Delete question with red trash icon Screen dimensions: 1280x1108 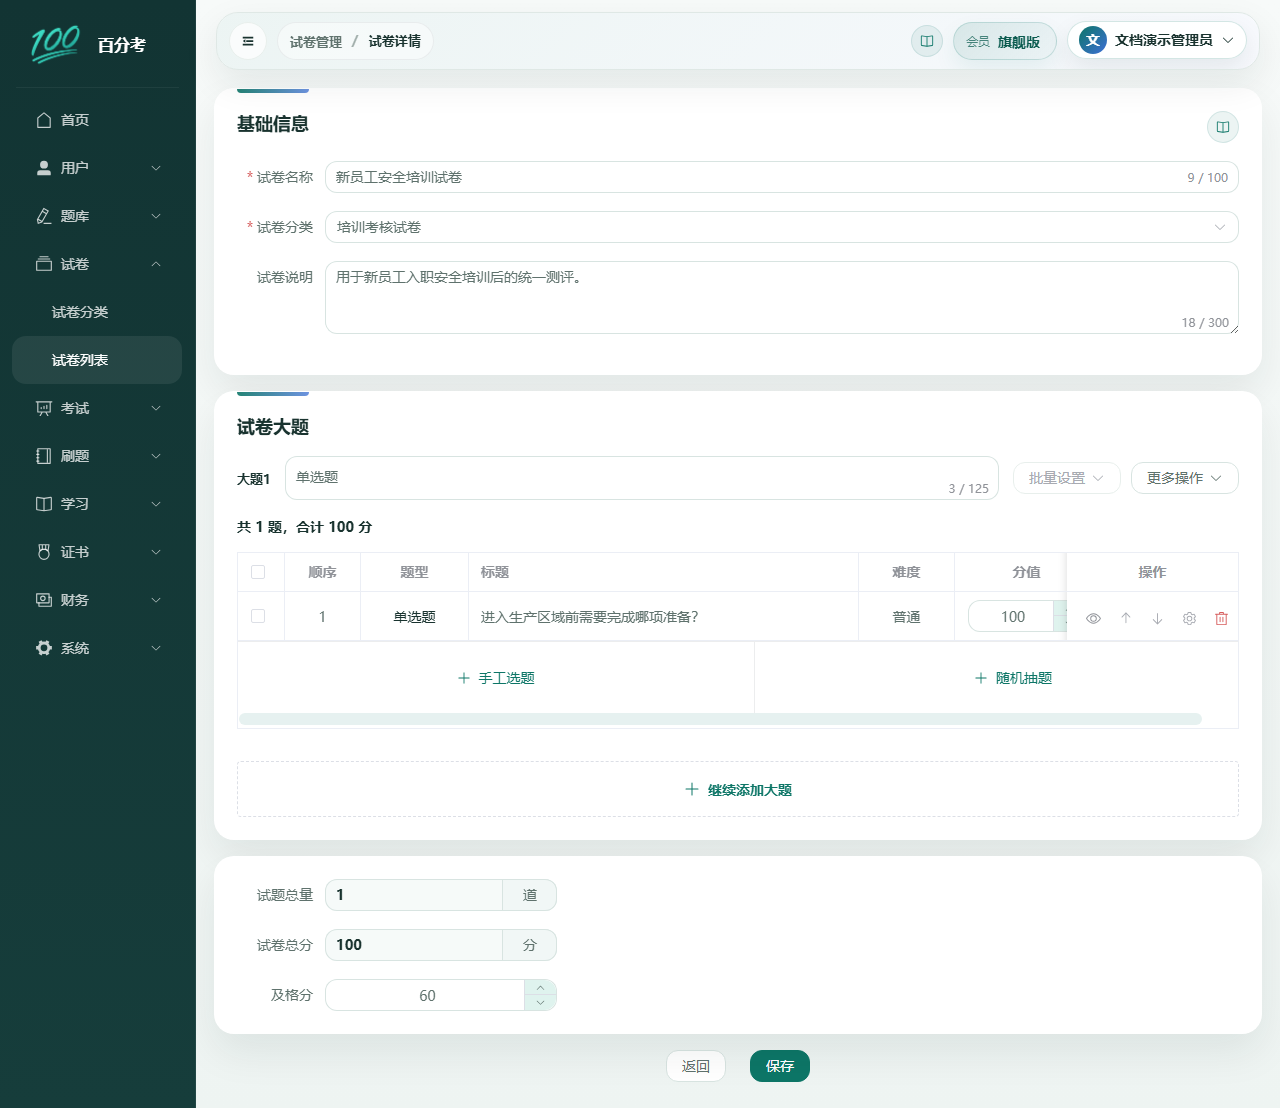[1221, 618]
